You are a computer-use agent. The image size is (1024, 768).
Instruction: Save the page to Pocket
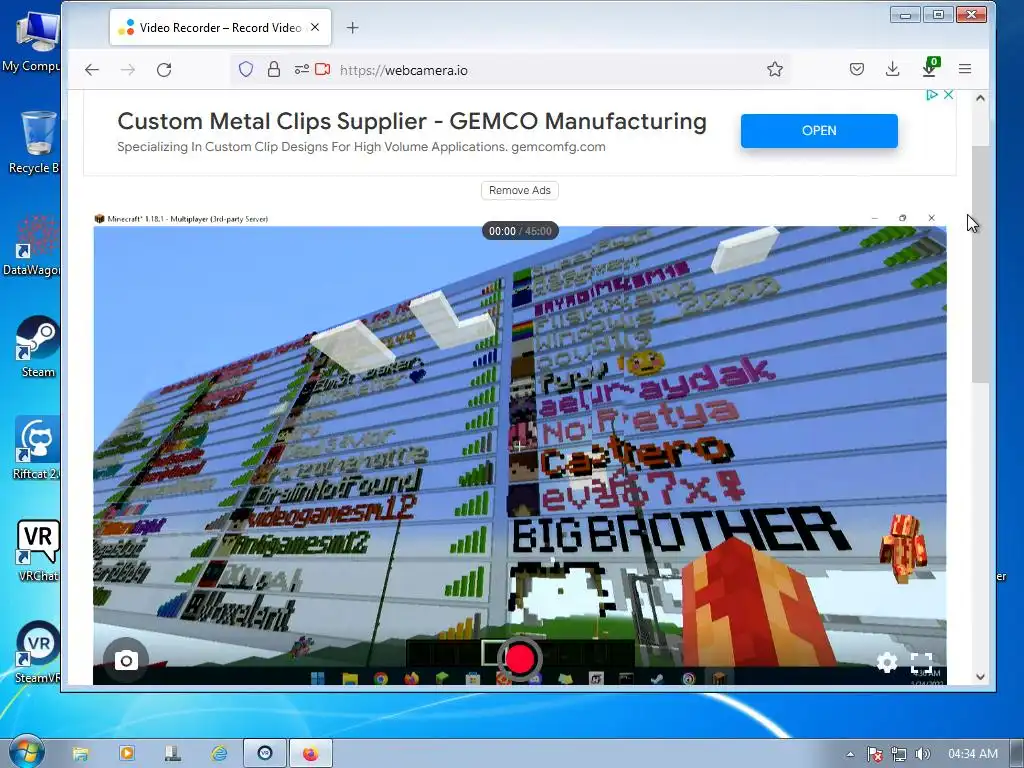(857, 69)
